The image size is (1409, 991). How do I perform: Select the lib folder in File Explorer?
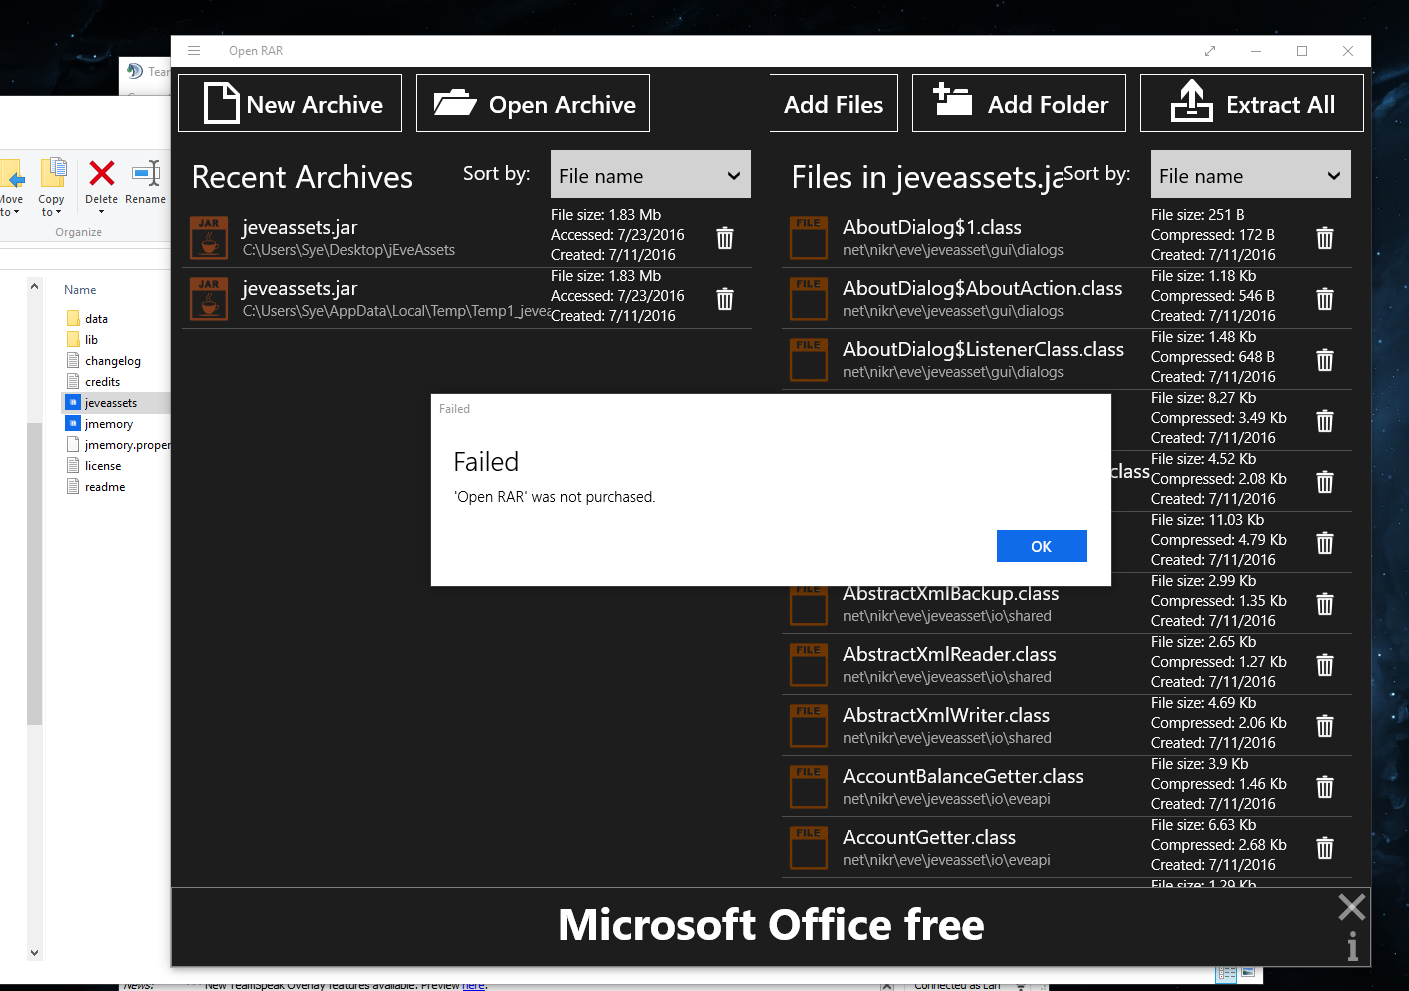point(91,340)
